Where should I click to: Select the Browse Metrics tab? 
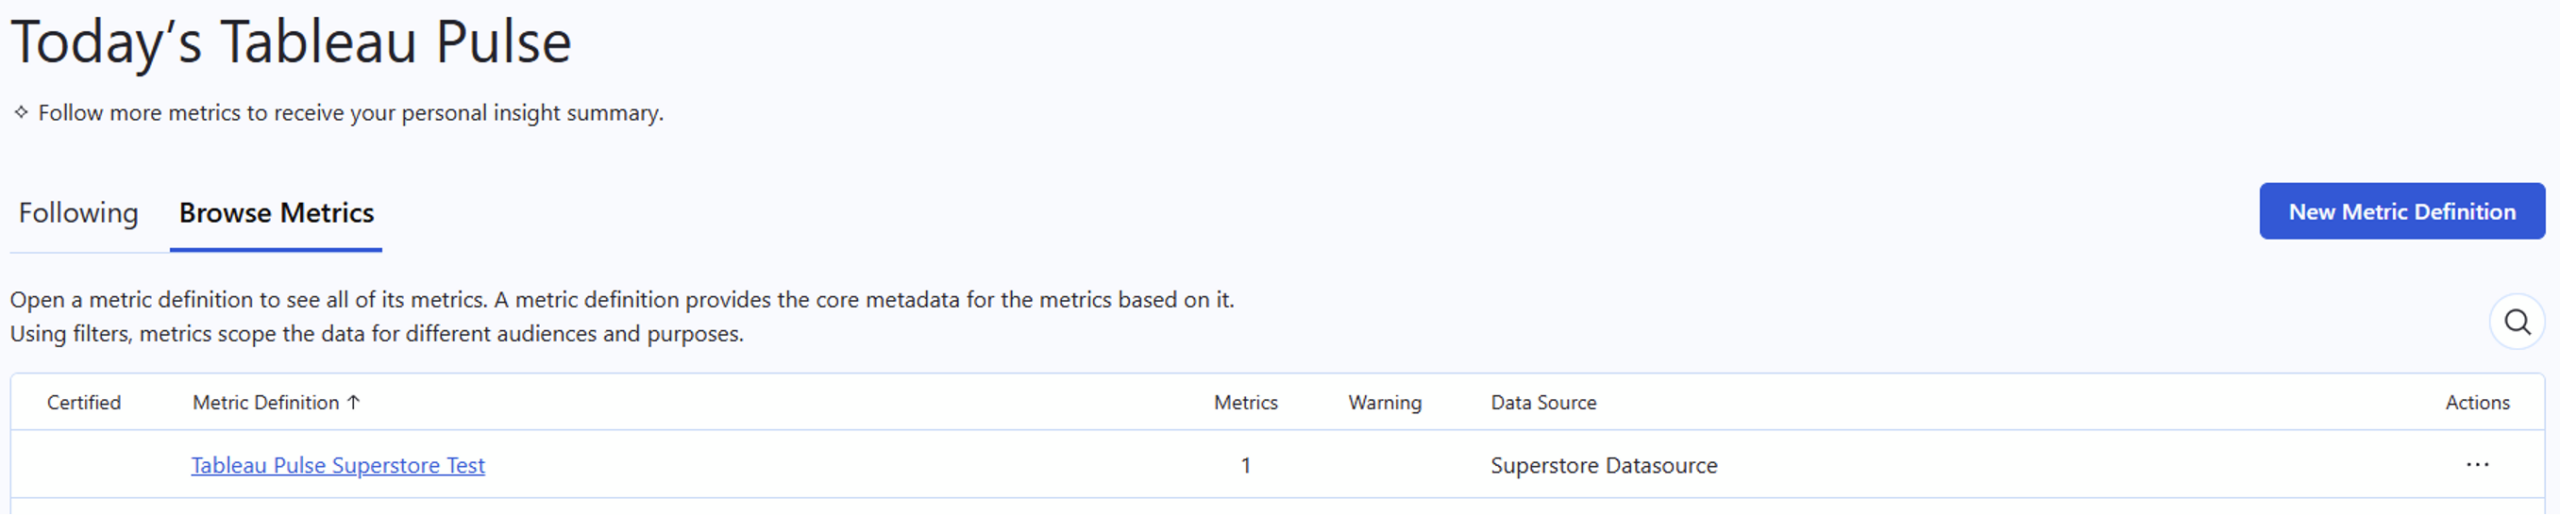pos(276,213)
